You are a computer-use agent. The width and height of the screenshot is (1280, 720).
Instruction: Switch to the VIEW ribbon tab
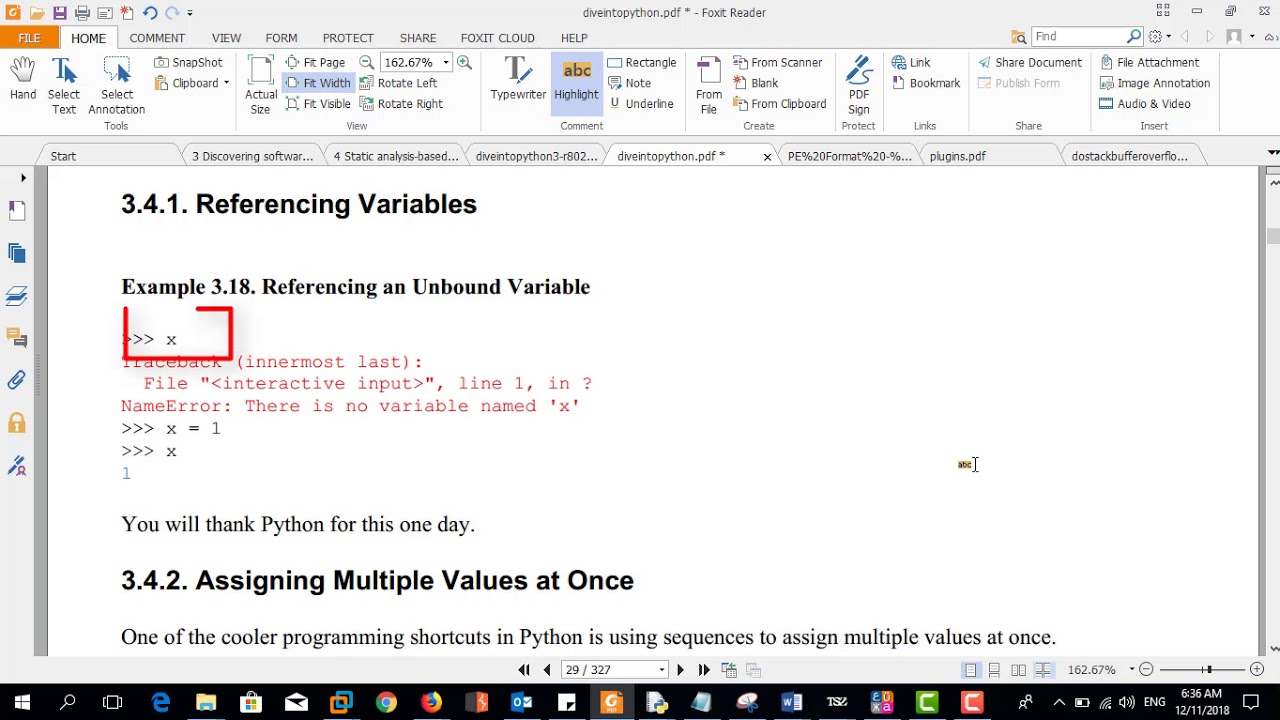(x=226, y=38)
